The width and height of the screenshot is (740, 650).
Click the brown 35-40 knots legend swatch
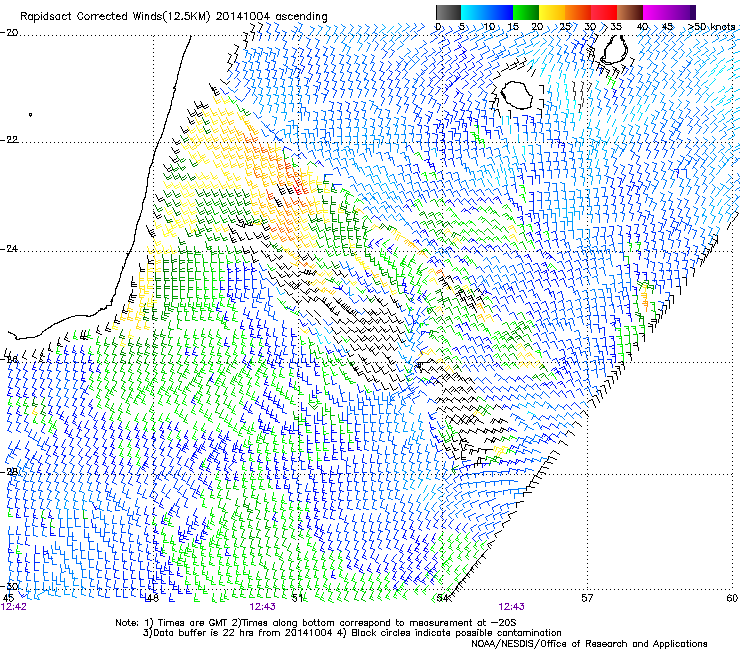click(x=630, y=12)
